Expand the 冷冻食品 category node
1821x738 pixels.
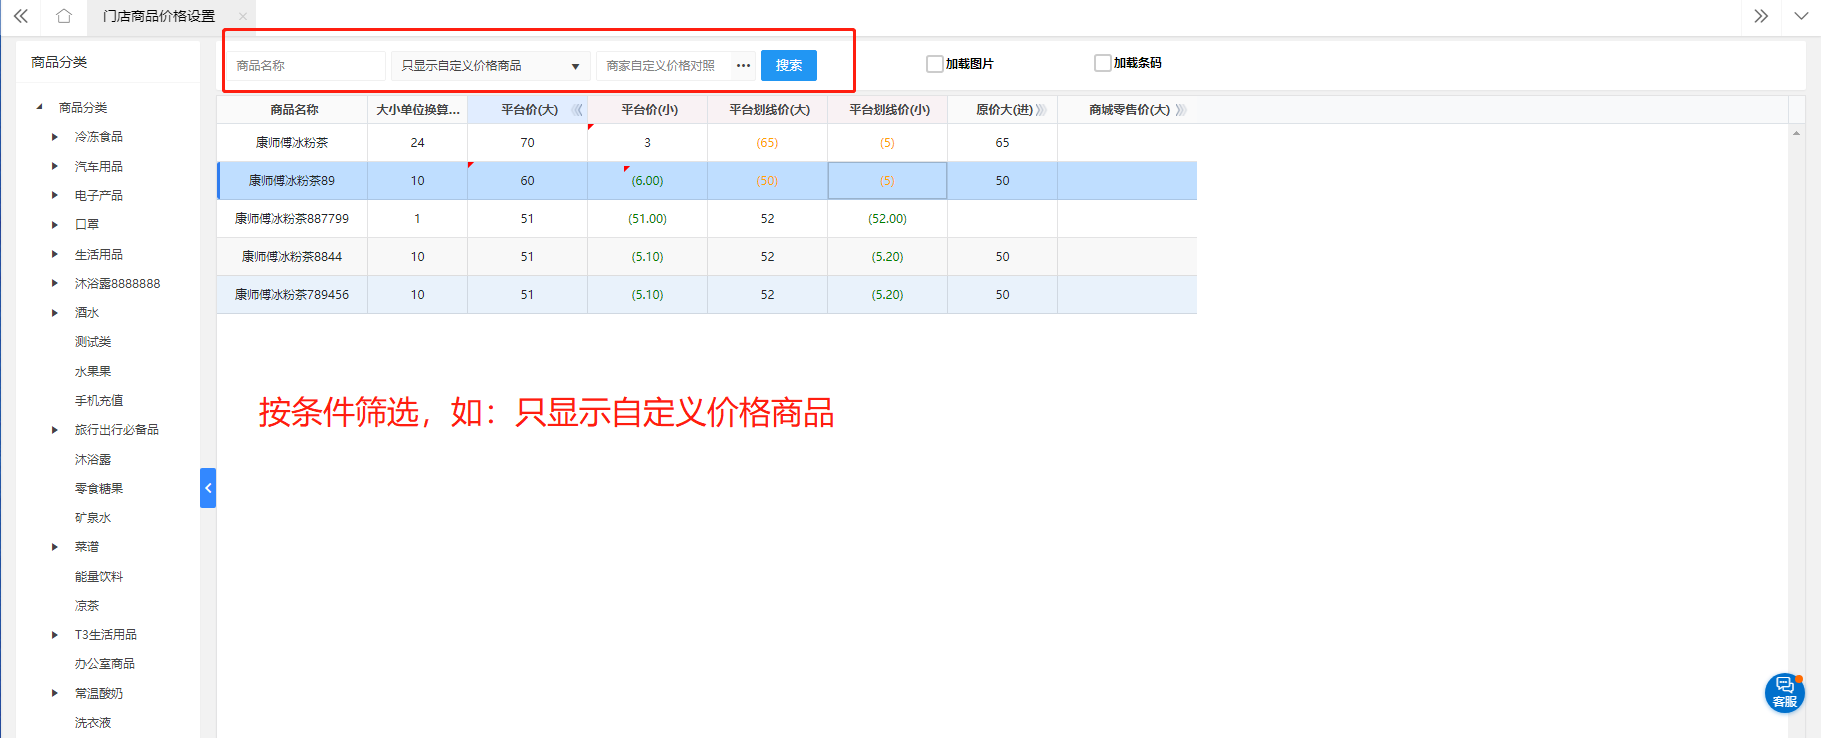55,137
